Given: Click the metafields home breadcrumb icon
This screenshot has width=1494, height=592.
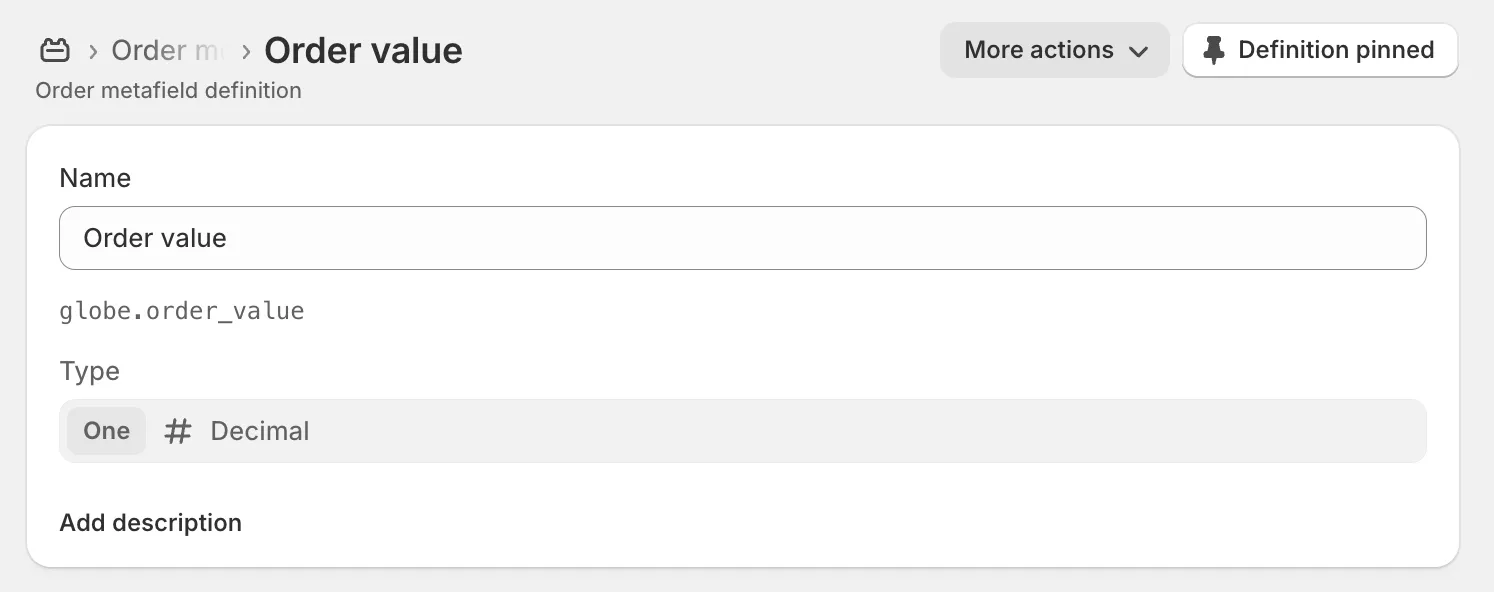Looking at the screenshot, I should tap(55, 50).
